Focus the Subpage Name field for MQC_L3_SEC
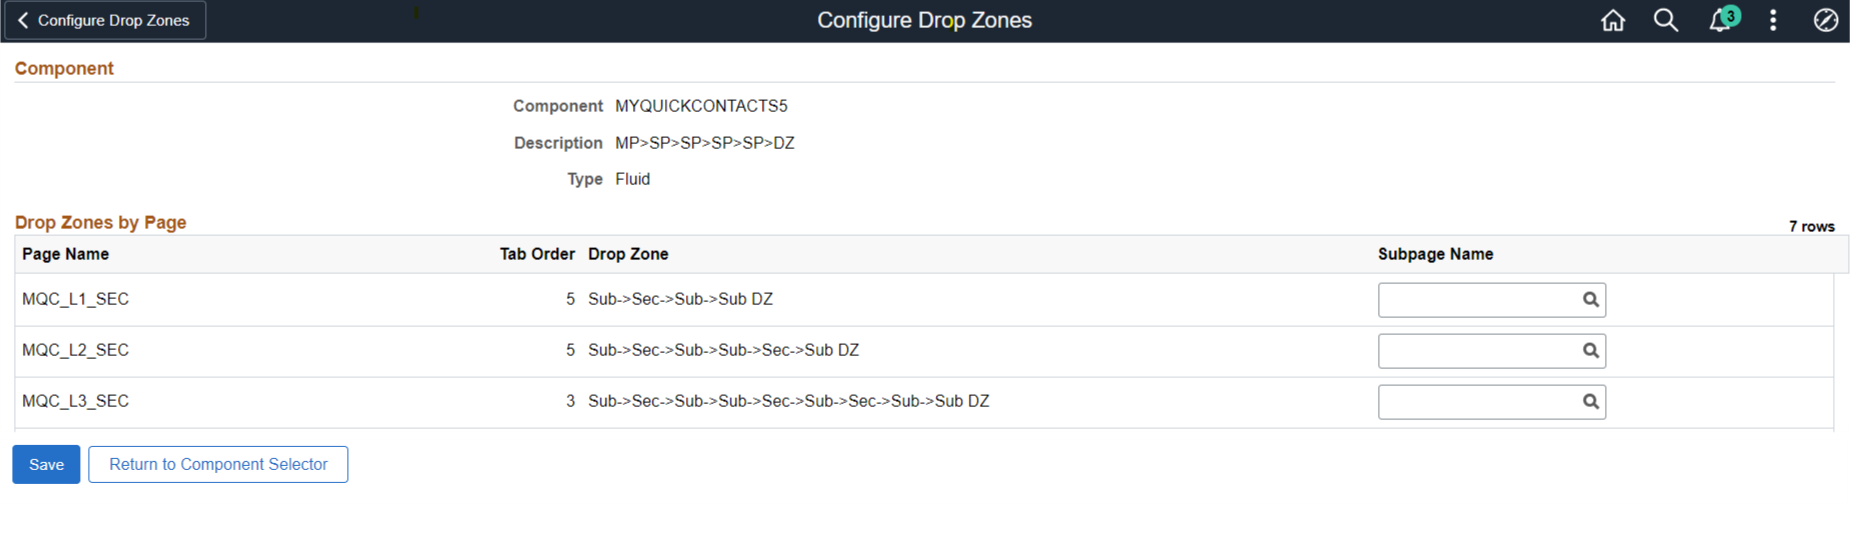The height and width of the screenshot is (558, 1851). (1475, 401)
